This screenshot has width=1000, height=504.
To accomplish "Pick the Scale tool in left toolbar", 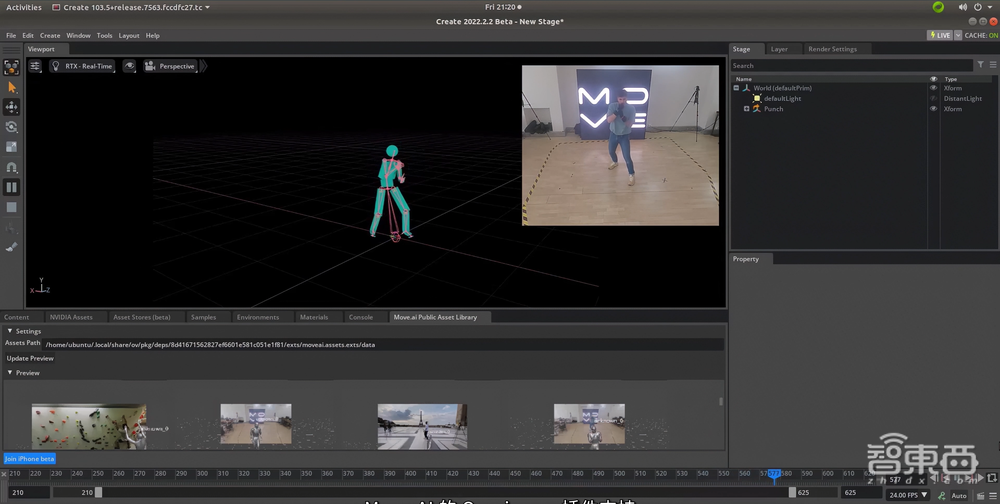I will [x=12, y=147].
